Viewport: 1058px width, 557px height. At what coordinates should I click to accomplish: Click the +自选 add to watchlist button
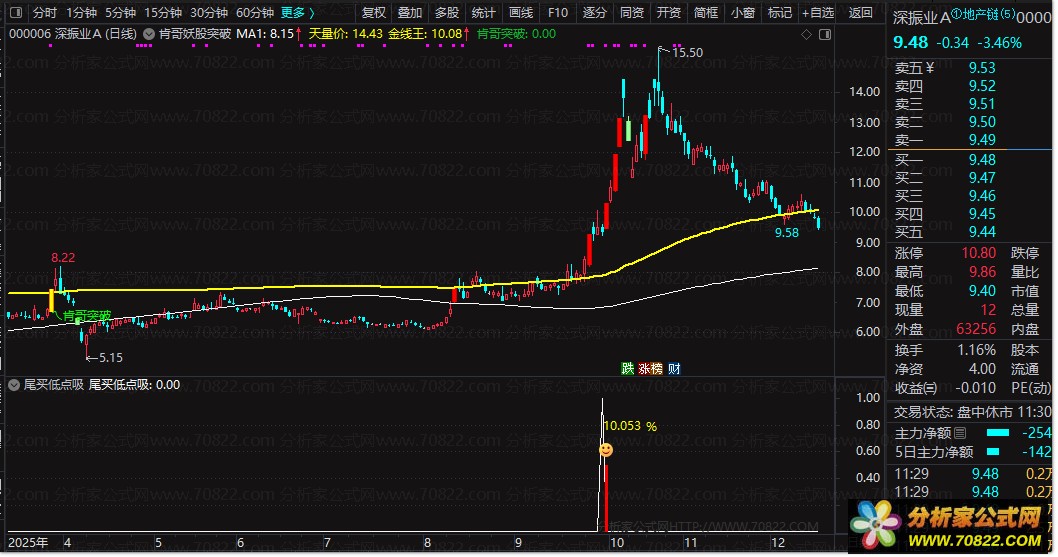click(x=817, y=13)
